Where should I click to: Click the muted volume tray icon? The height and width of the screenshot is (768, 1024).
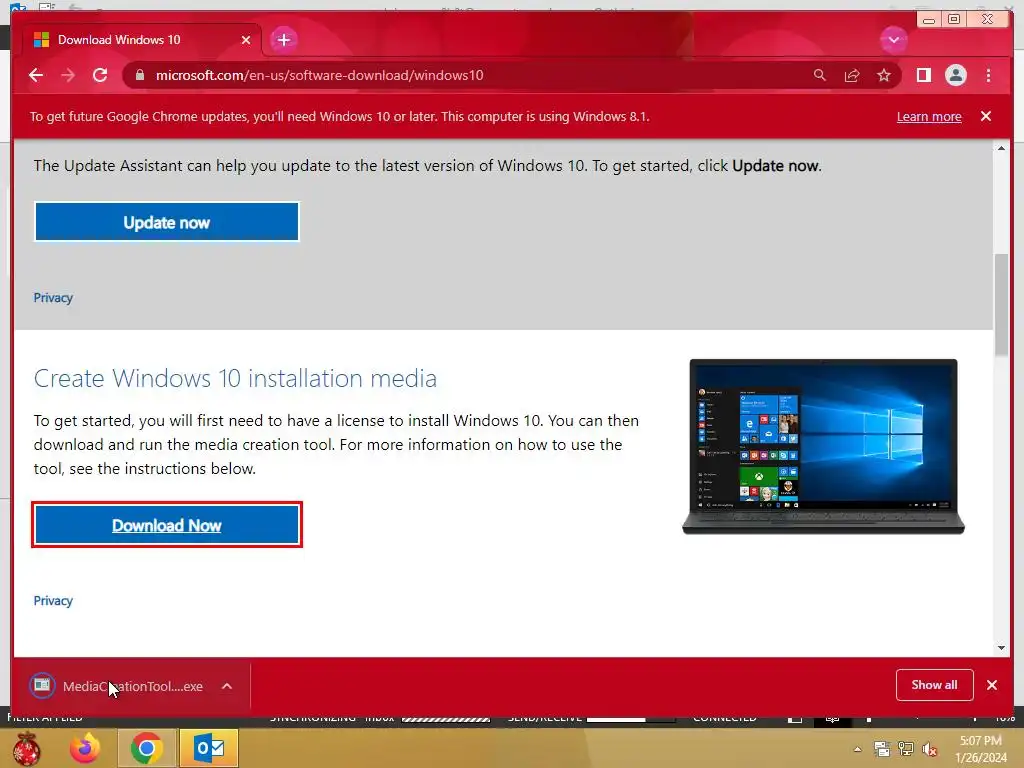coord(929,750)
